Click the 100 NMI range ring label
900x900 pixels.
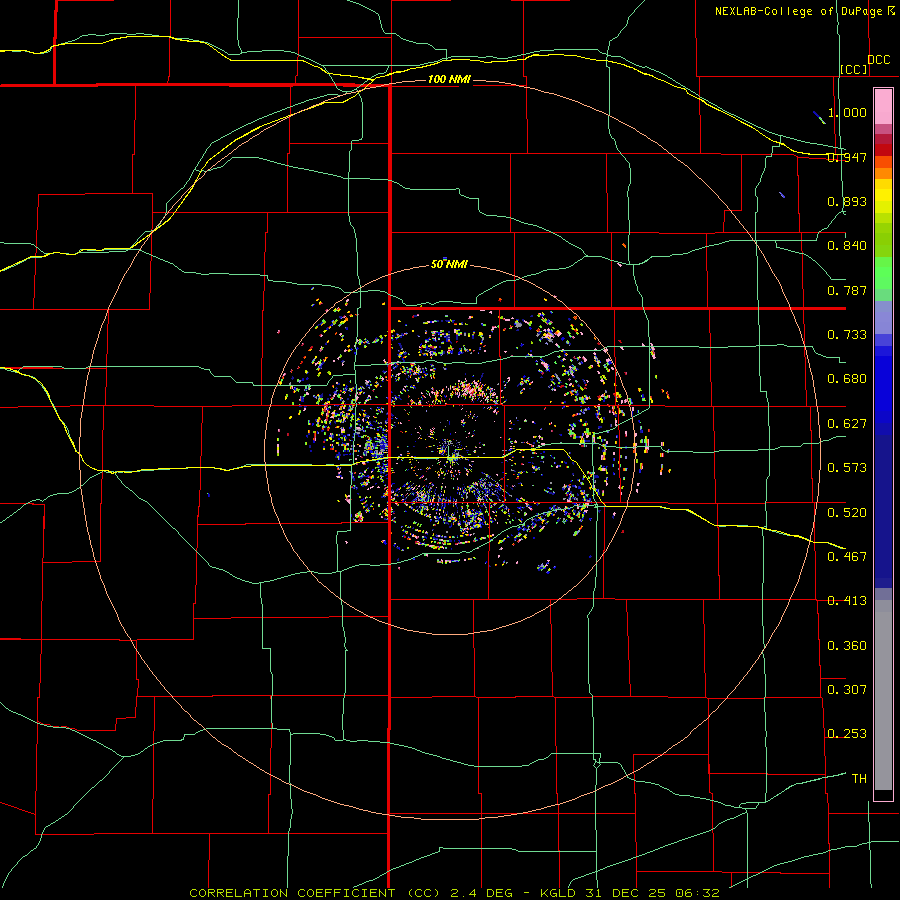[449, 79]
